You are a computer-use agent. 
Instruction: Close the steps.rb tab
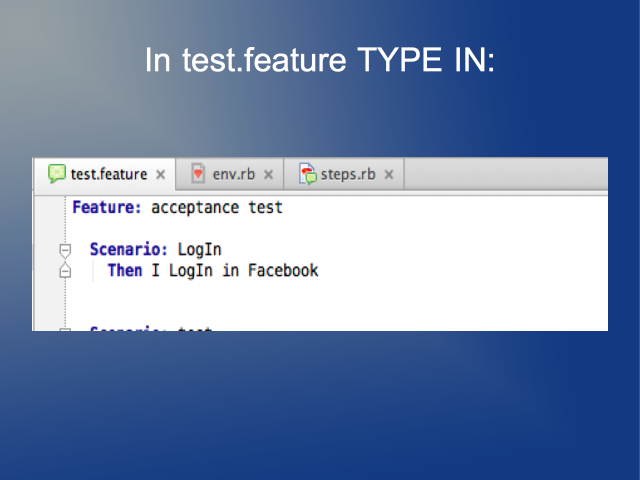coord(389,175)
